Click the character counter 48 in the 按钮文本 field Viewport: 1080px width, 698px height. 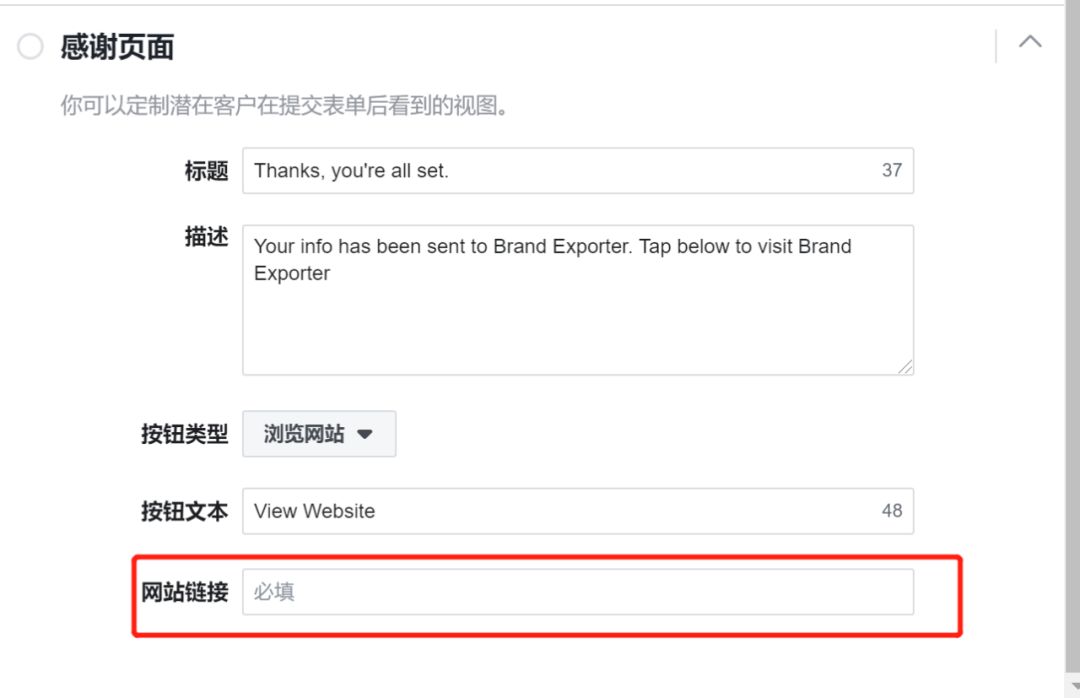click(892, 511)
